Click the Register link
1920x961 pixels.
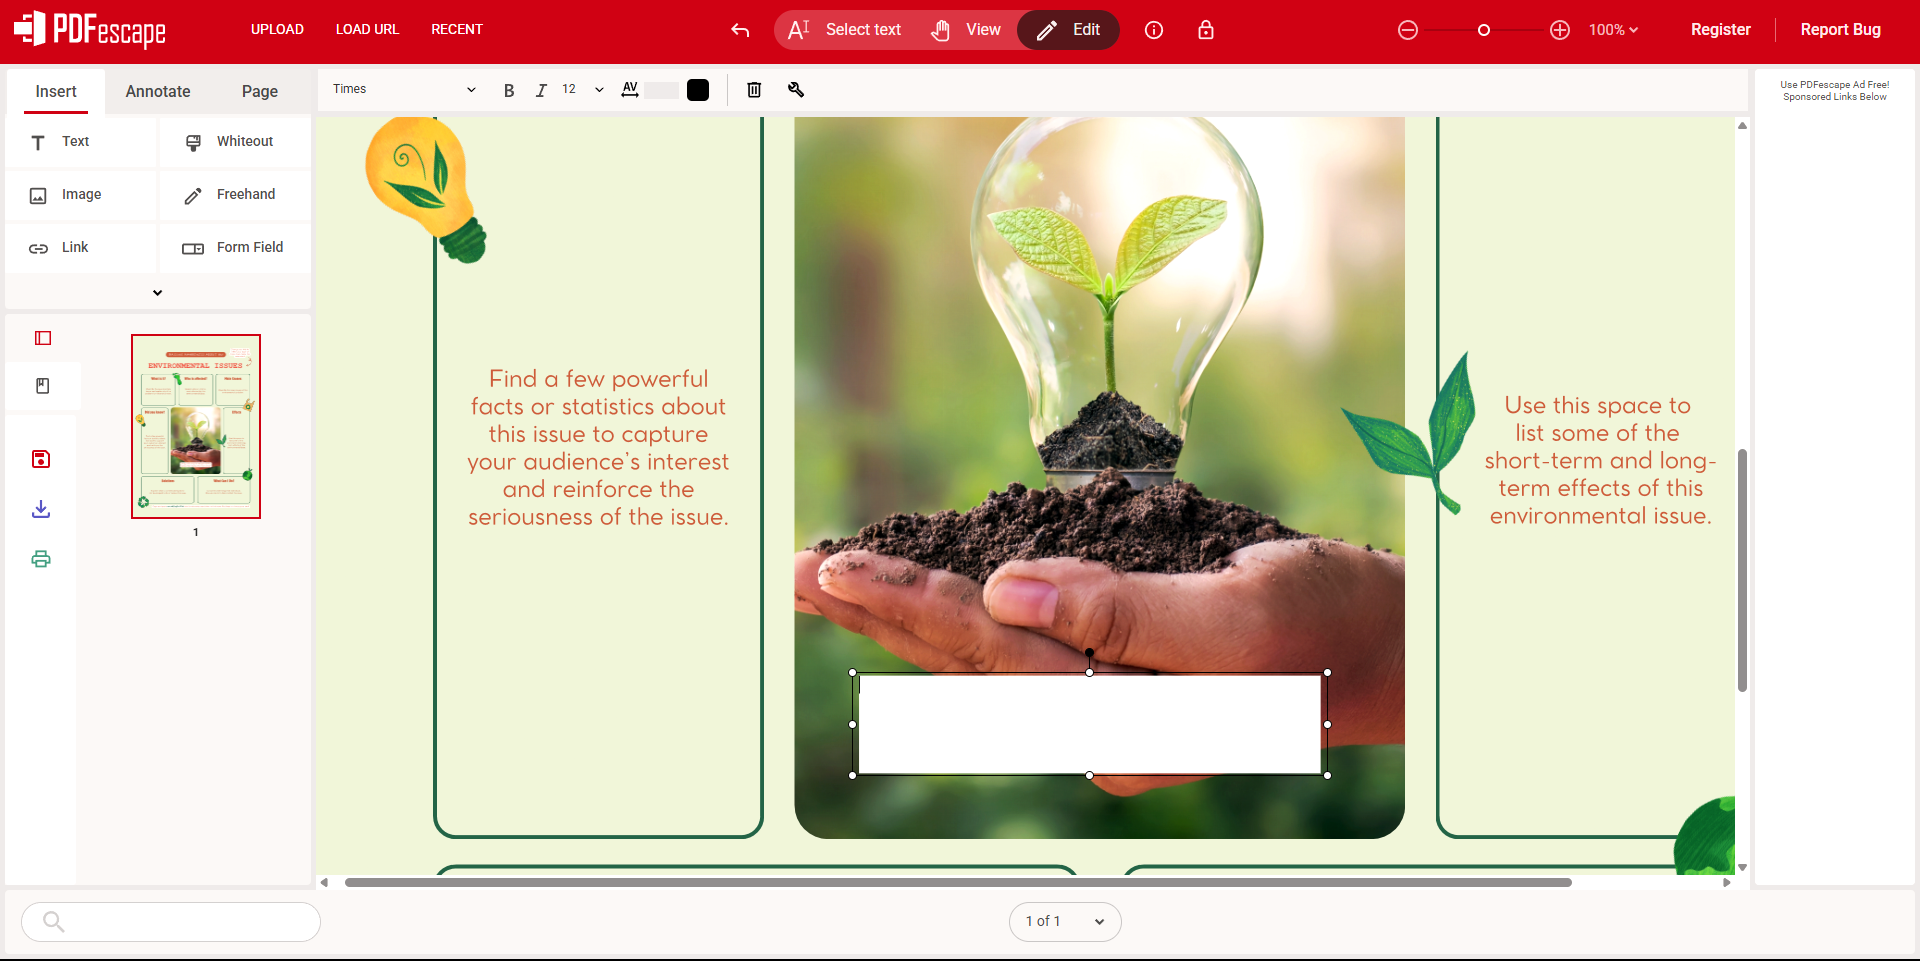(x=1720, y=30)
